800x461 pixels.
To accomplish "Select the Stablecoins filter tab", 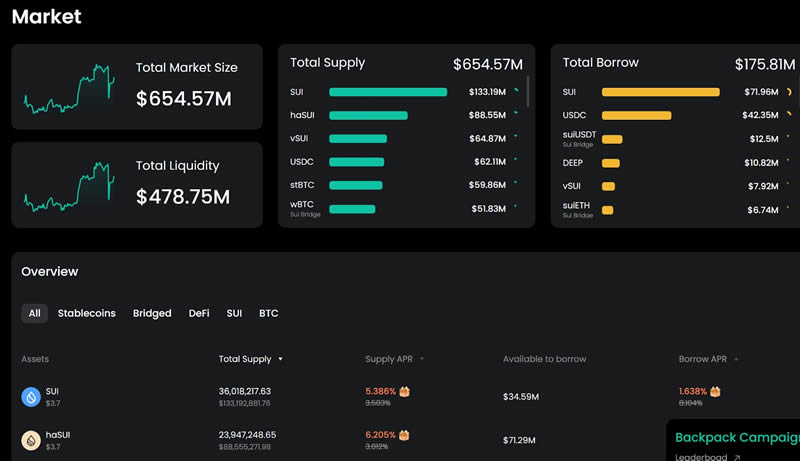I will coord(87,313).
